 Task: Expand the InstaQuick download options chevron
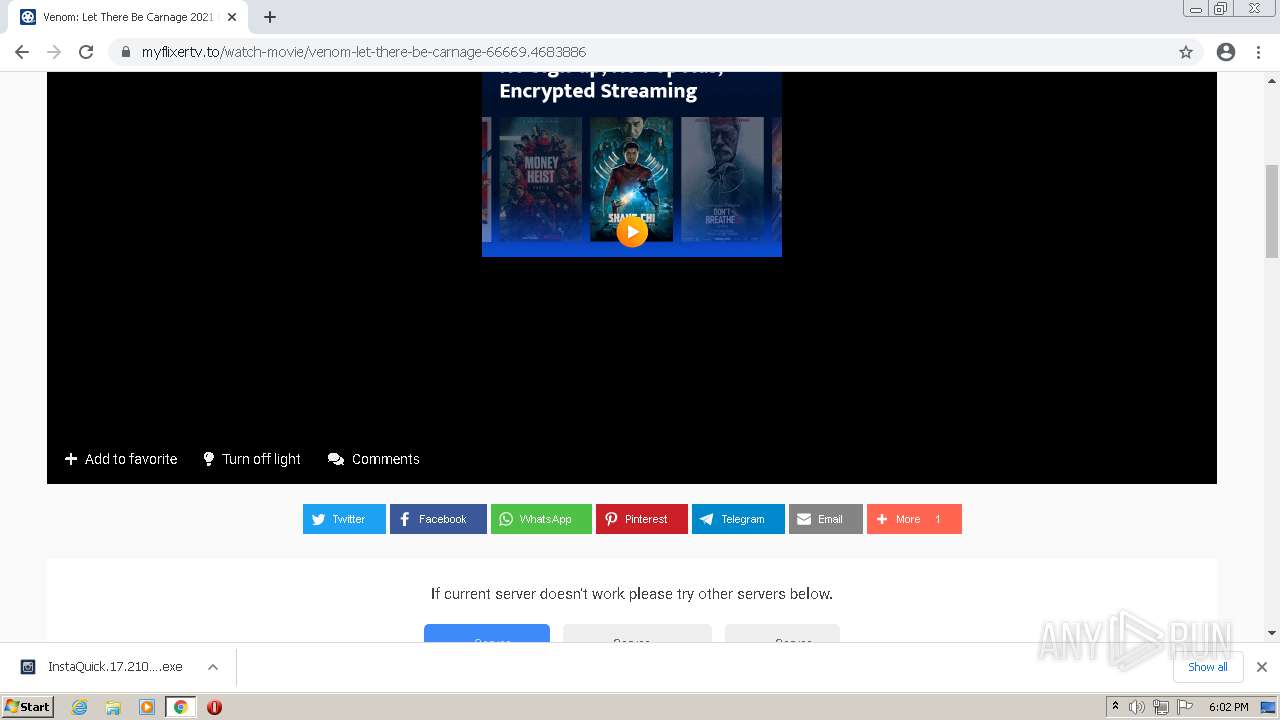tap(213, 667)
